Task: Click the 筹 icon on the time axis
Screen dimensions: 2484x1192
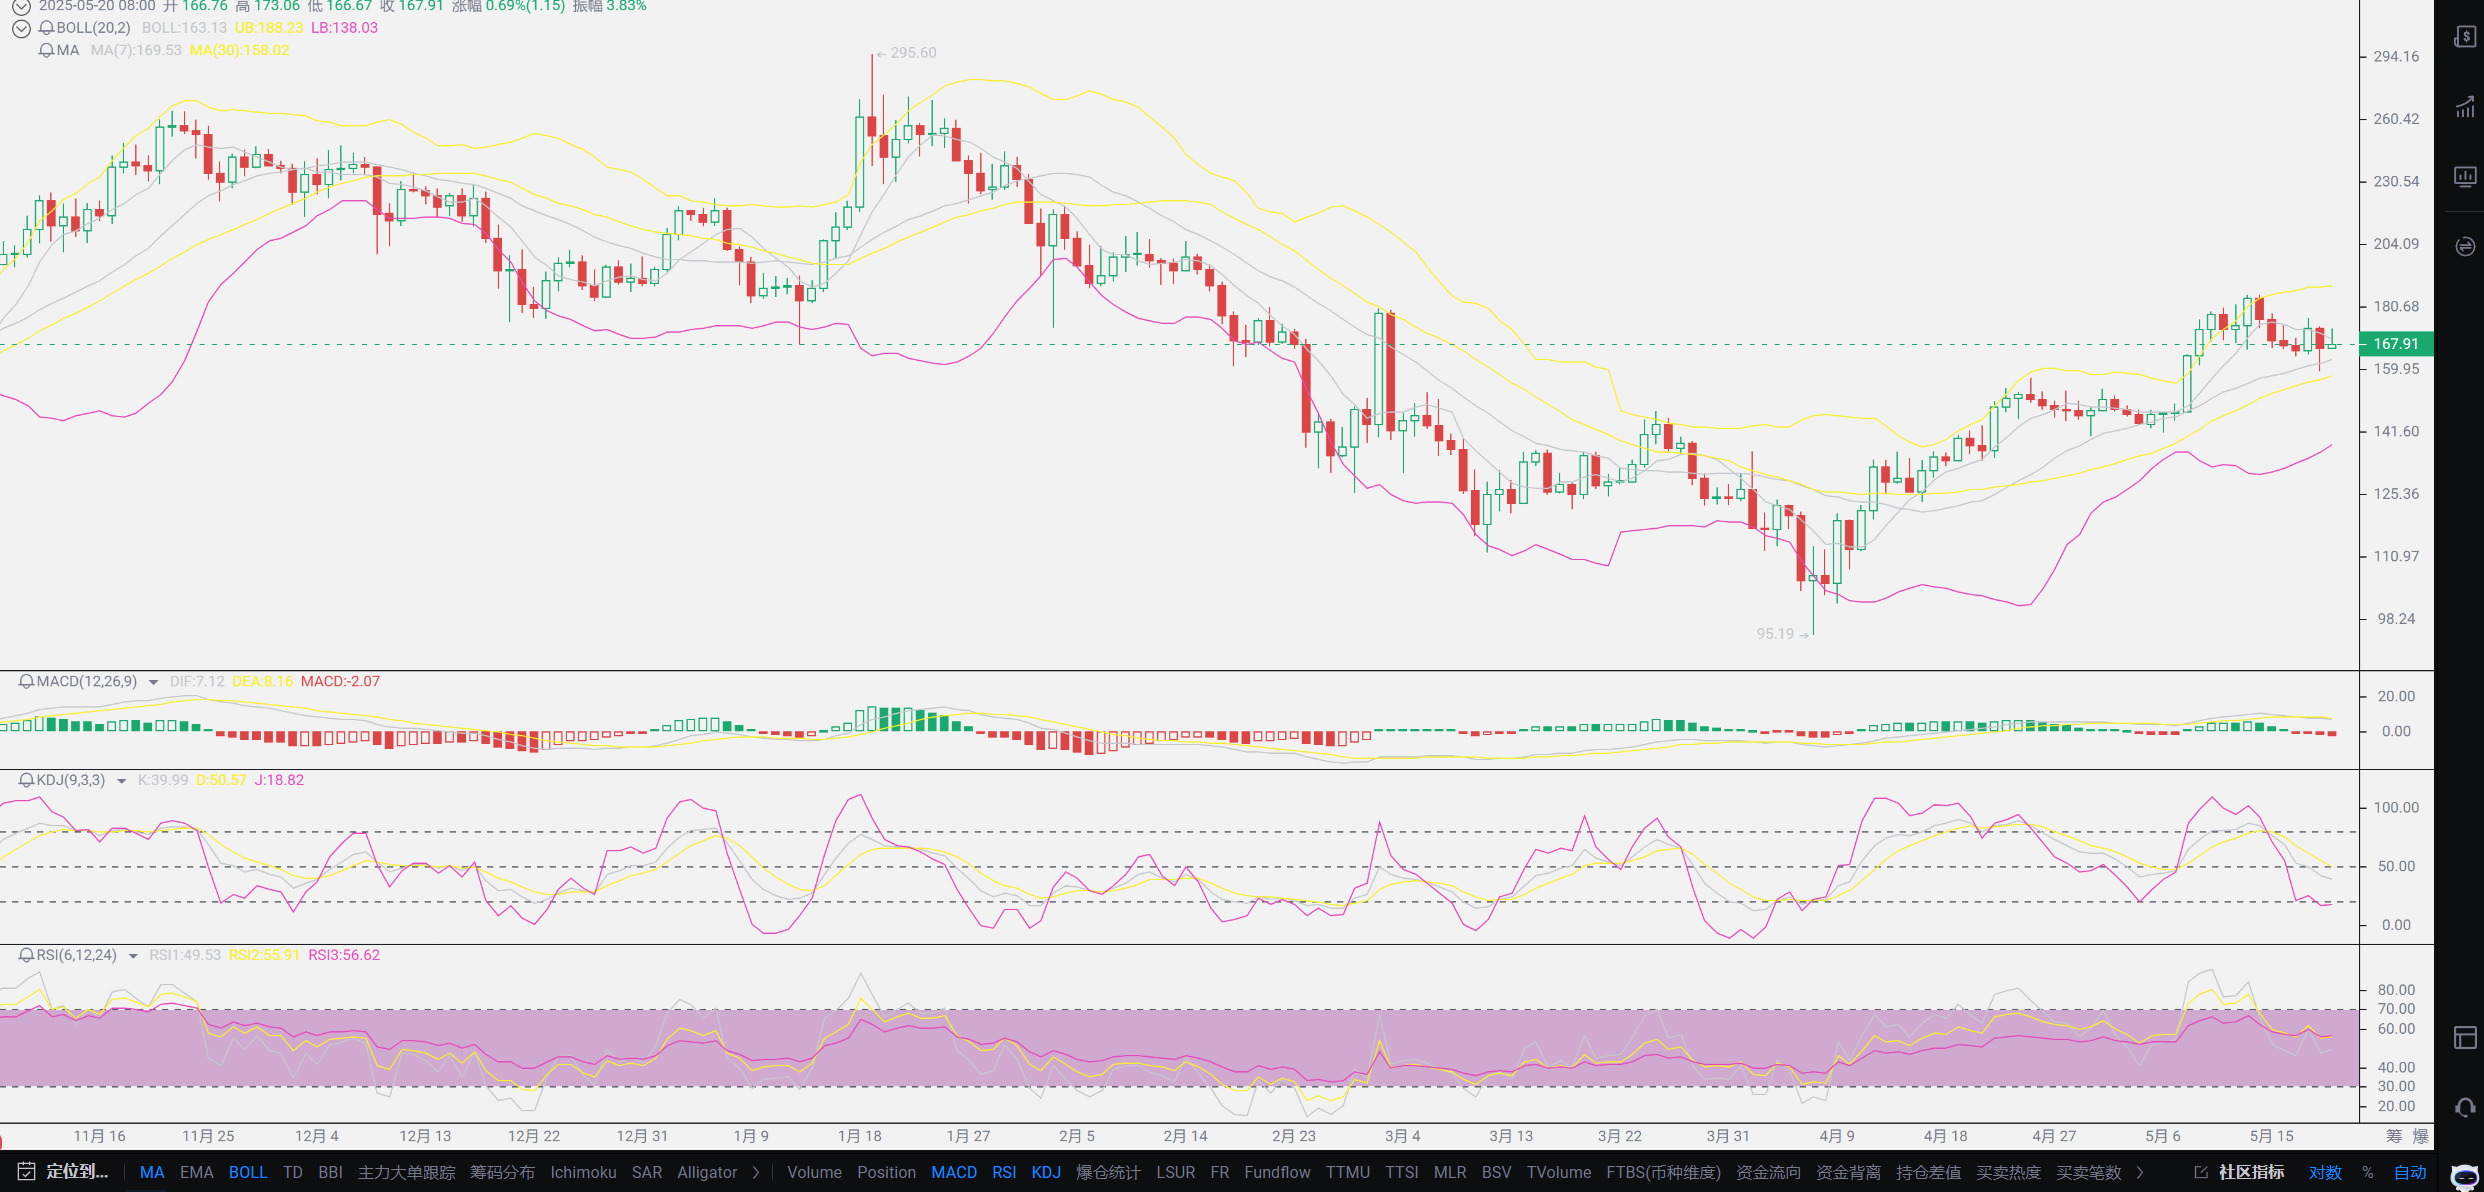Action: click(x=2393, y=1136)
